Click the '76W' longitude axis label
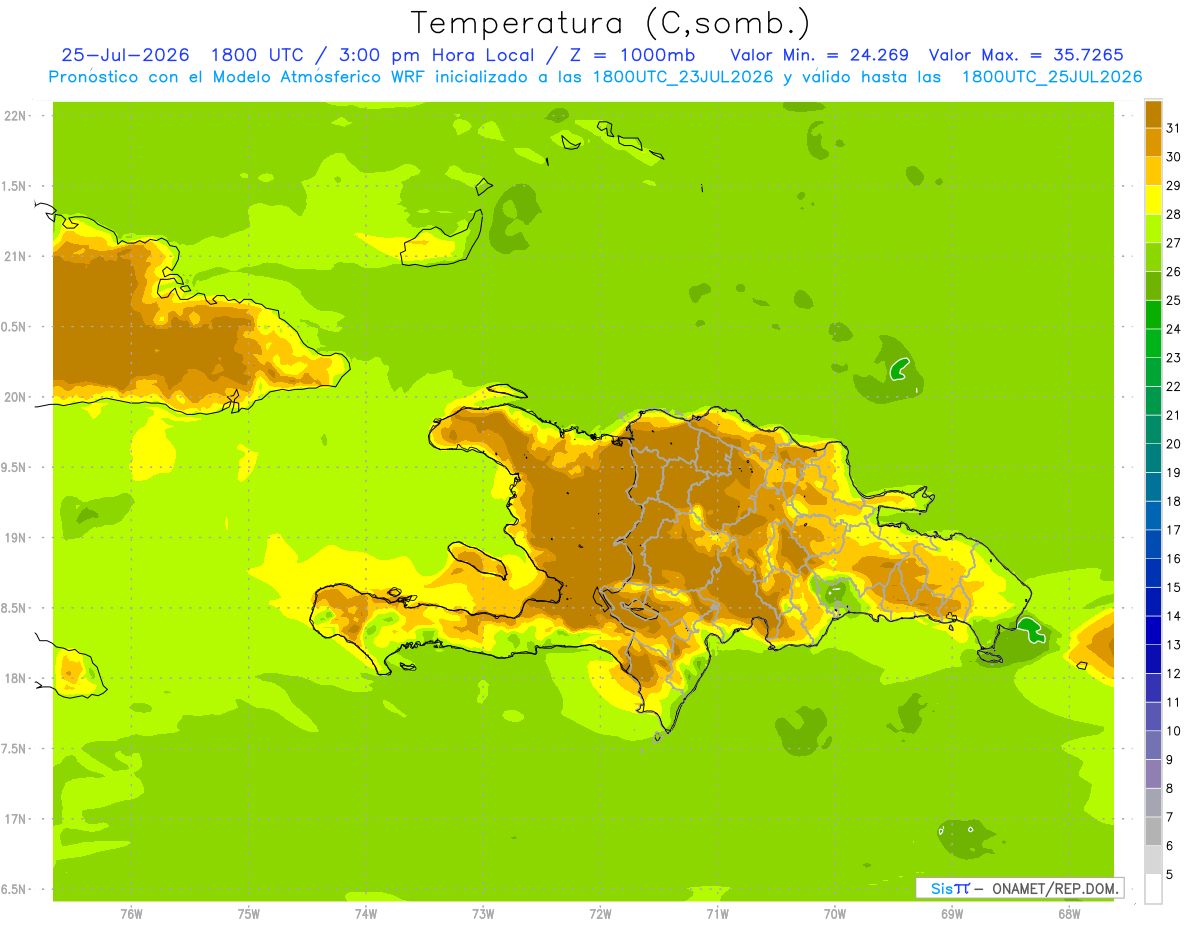This screenshot has height=927, width=1200. [x=131, y=913]
